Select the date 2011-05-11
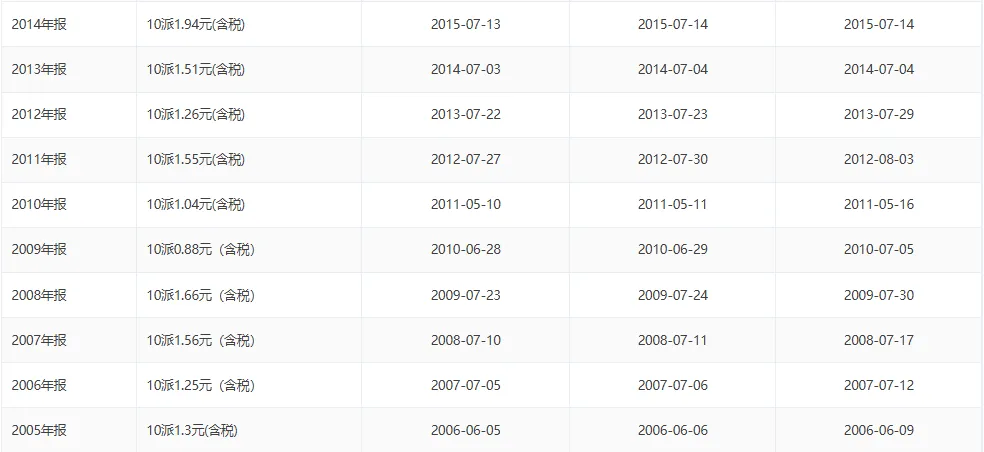Image resolution: width=984 pixels, height=452 pixels. 673,205
